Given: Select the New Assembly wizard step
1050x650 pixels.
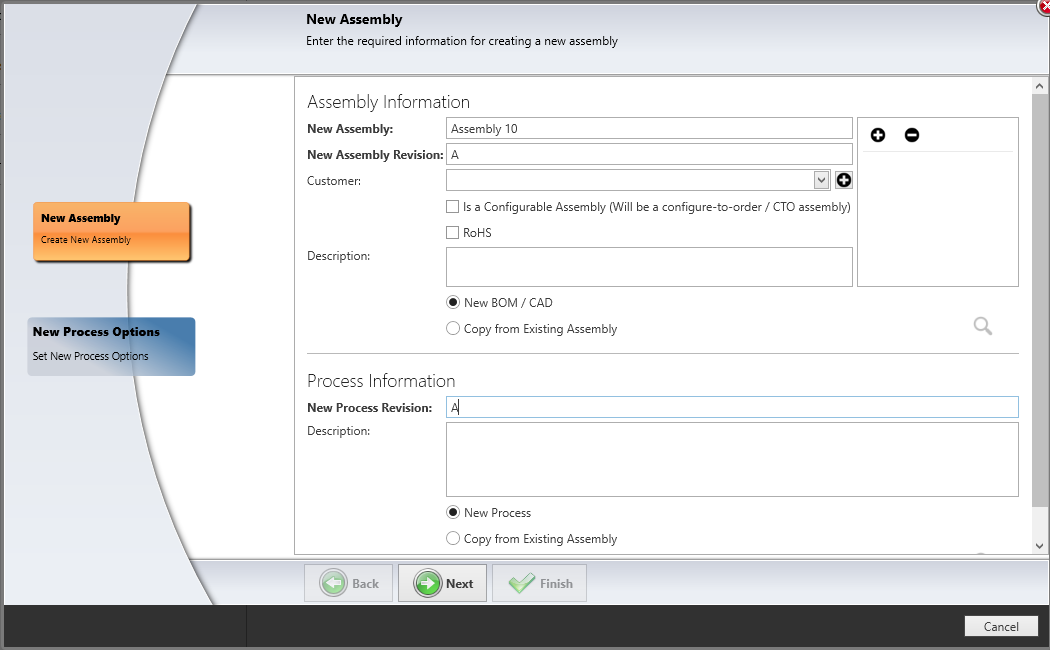Looking at the screenshot, I should pyautogui.click(x=111, y=231).
